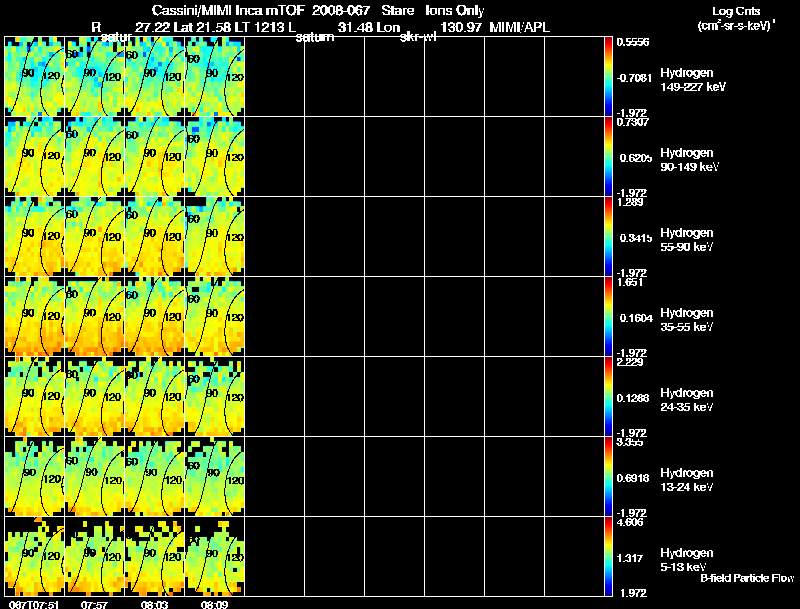
Task: Click the '067T07:51' time label
Action: tap(34, 604)
